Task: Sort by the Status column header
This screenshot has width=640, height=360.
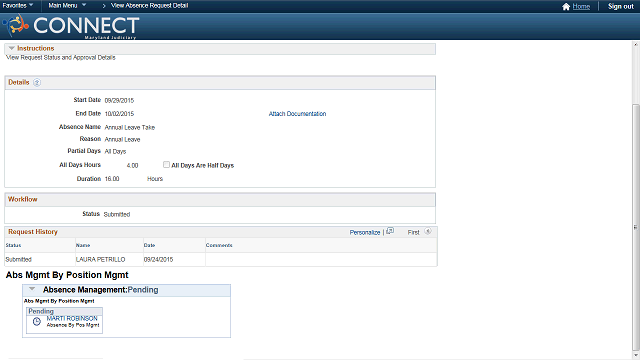Action: click(13, 245)
